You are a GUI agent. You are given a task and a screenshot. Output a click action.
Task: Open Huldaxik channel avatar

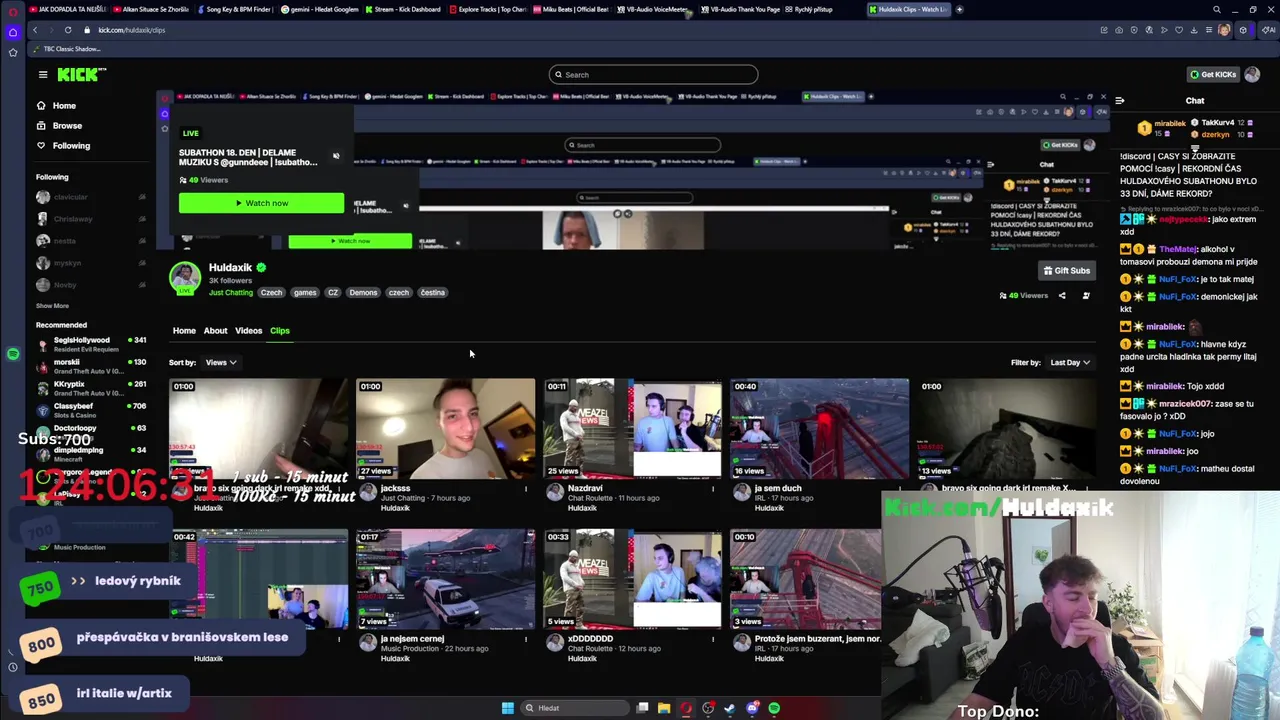tap(185, 278)
